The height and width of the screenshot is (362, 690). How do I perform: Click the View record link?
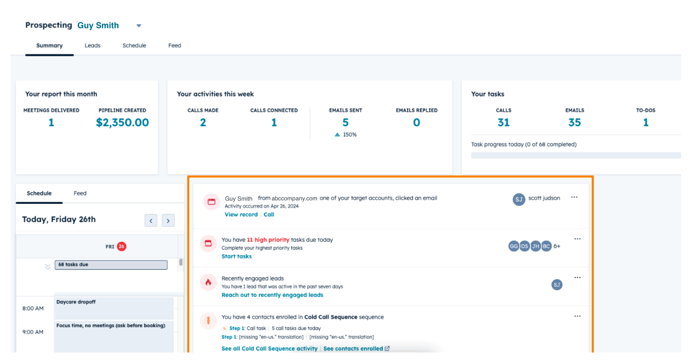coord(241,215)
